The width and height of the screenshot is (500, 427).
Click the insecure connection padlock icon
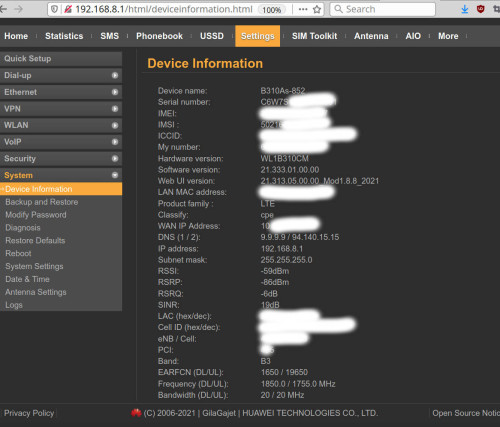click(68, 9)
